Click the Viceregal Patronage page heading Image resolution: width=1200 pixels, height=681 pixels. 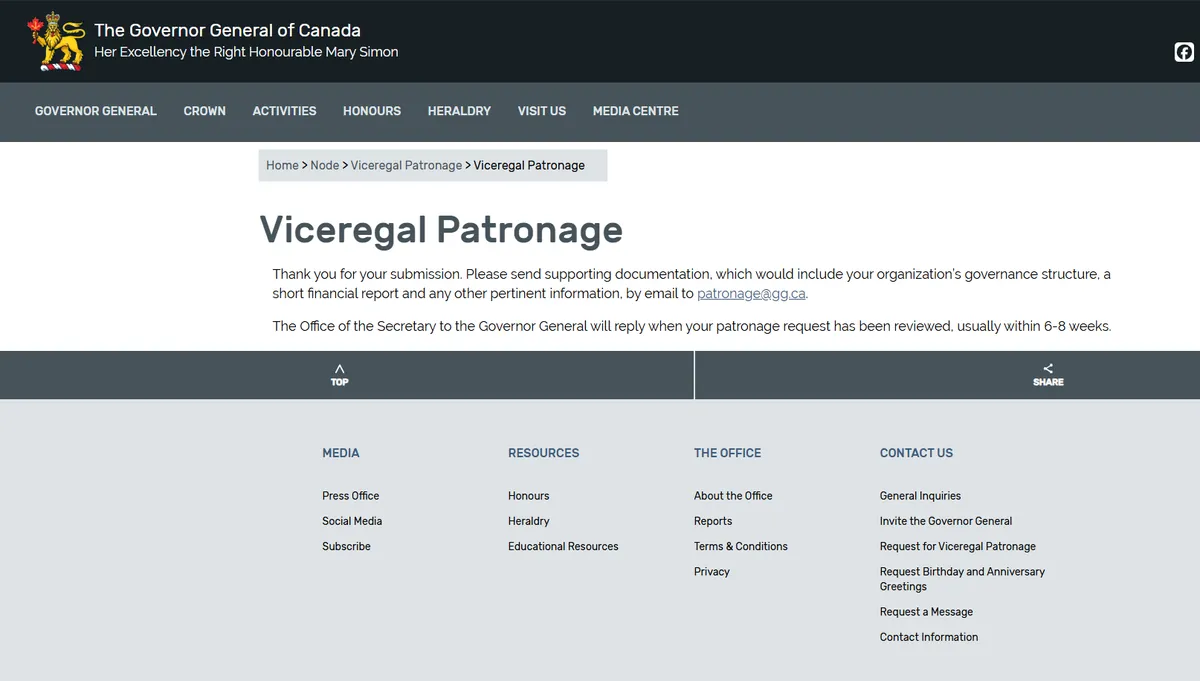[x=441, y=230]
